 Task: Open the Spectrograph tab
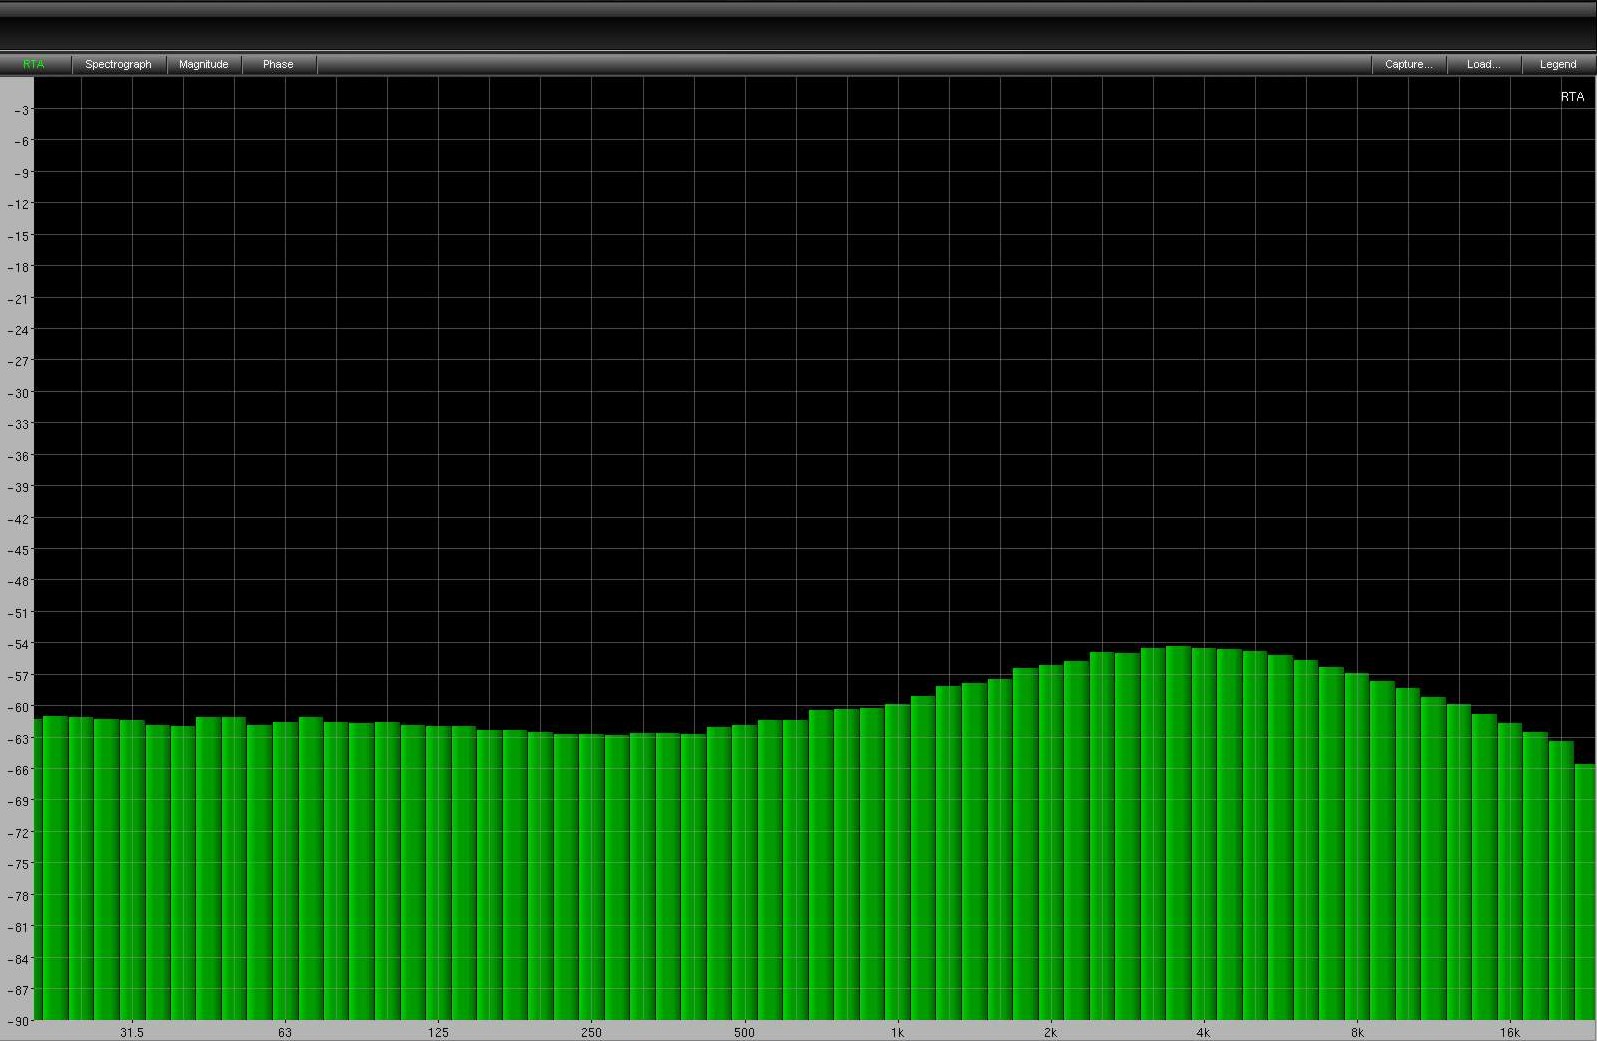[118, 64]
